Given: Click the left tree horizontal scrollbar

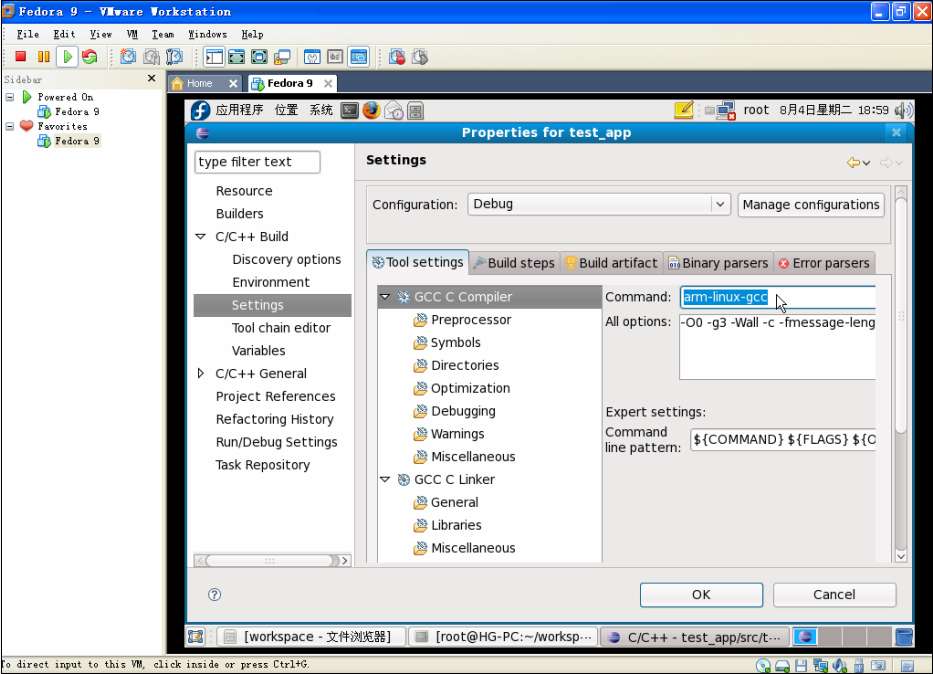Looking at the screenshot, I should tap(273, 560).
